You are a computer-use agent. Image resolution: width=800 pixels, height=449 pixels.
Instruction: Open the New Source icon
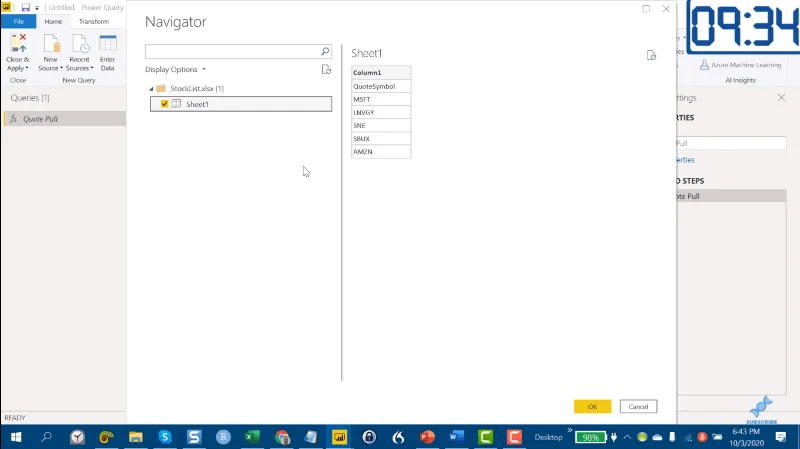click(x=51, y=44)
